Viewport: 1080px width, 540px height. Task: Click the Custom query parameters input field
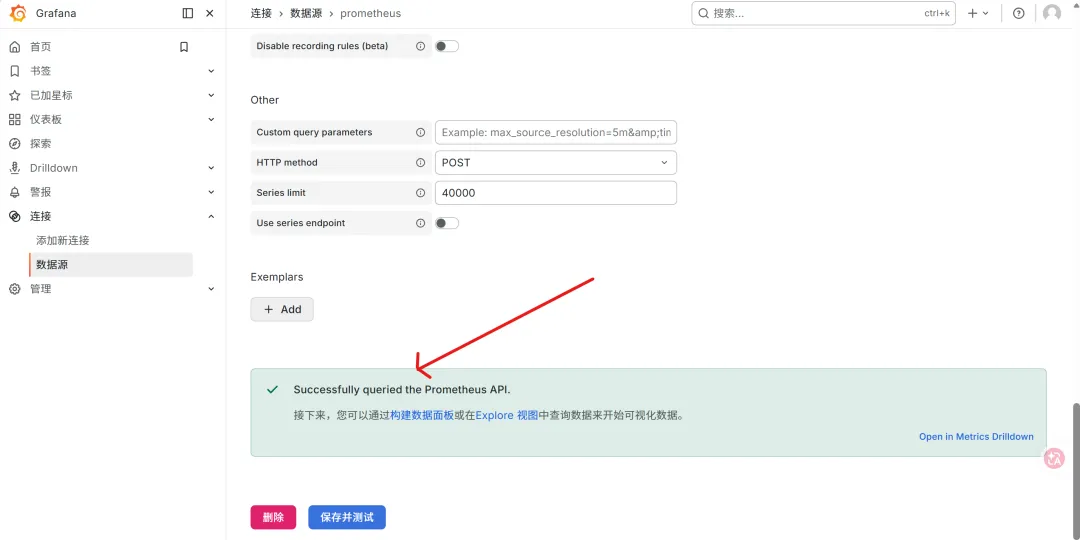tap(556, 132)
